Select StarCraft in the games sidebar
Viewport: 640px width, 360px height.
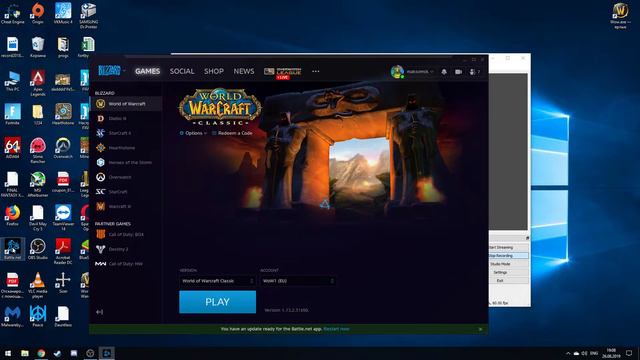pos(126,192)
